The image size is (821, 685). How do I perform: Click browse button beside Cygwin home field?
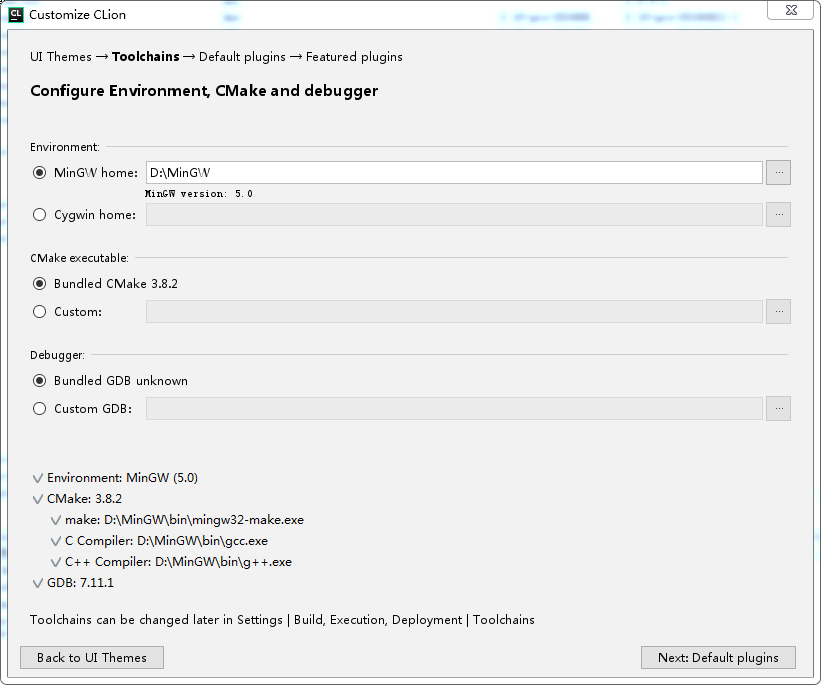point(778,214)
